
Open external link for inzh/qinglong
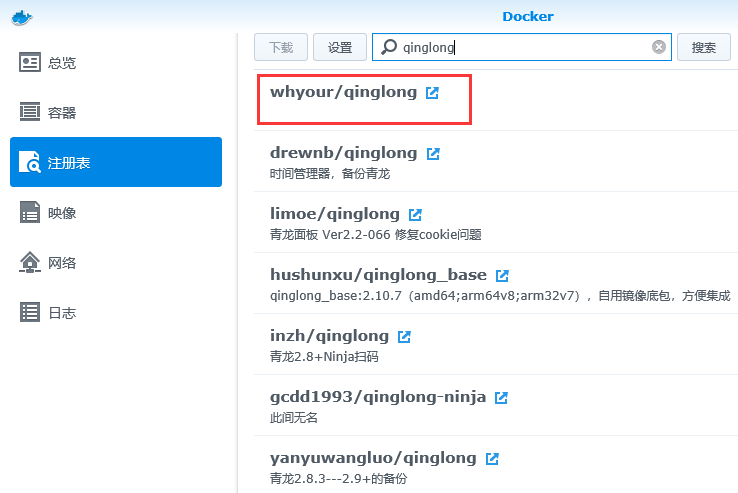tap(404, 337)
